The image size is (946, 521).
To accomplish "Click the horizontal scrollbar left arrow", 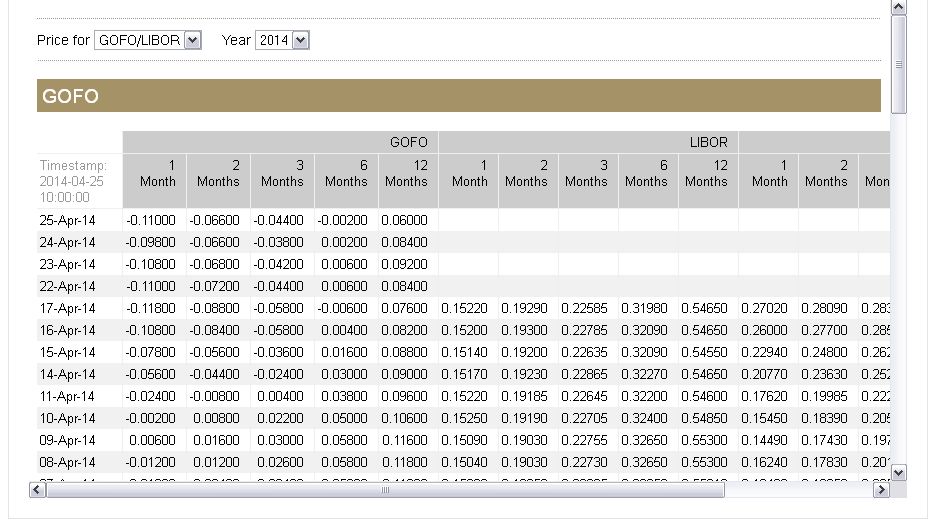I will (37, 490).
